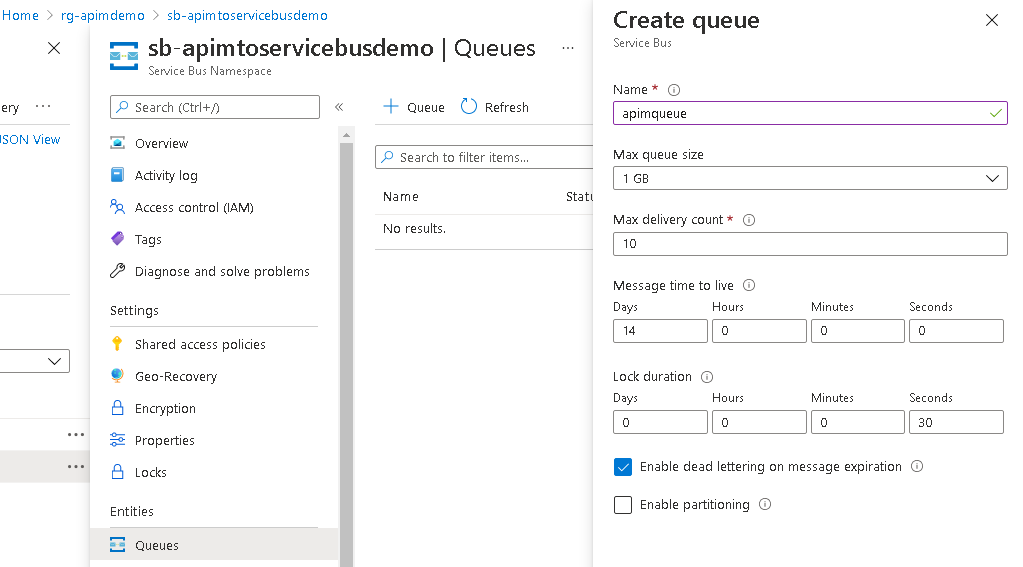Viewport: 1023px width, 567px height.
Task: Open Geo-Recovery settings
Action: coord(176,376)
